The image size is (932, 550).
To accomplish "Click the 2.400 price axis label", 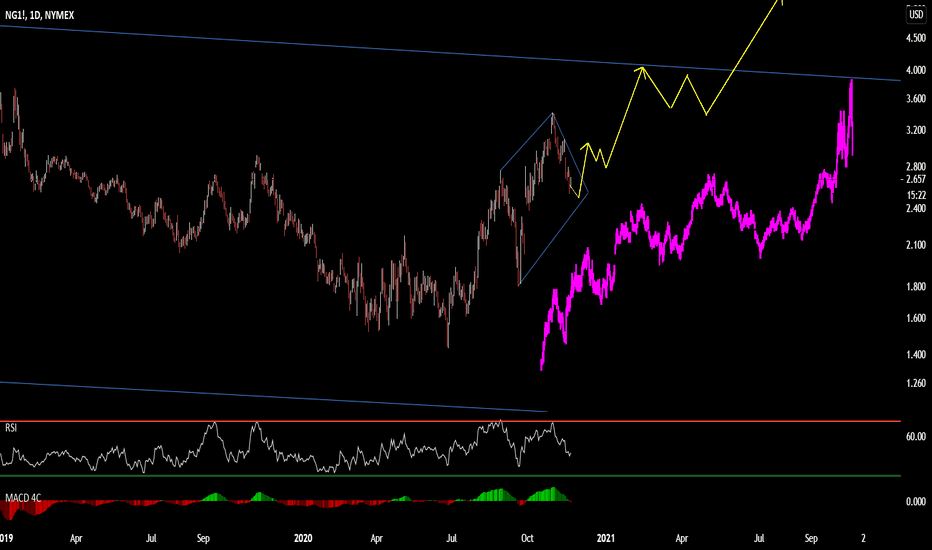I will click(x=916, y=208).
